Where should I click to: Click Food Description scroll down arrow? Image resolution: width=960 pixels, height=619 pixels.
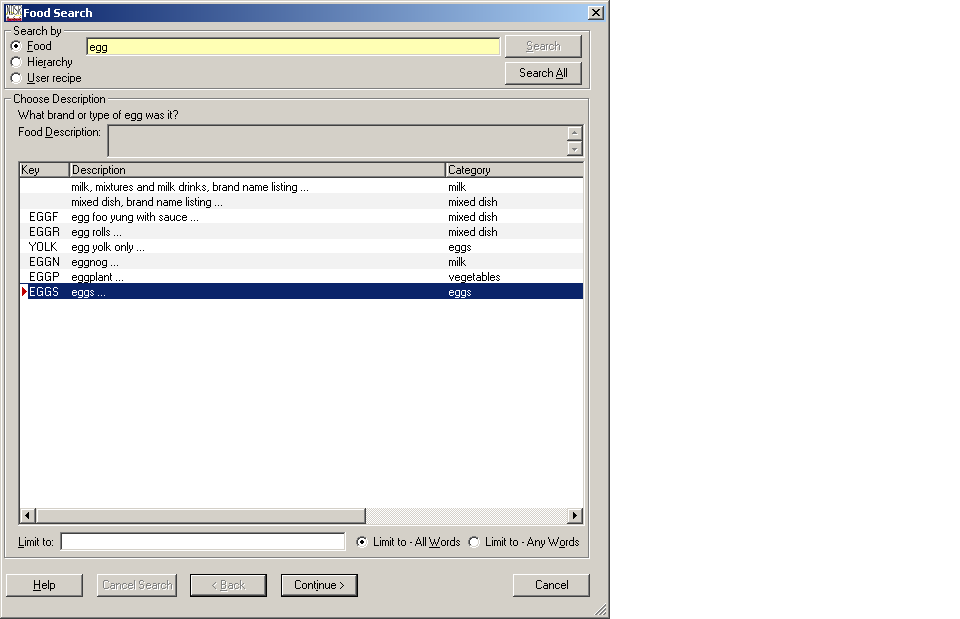574,148
